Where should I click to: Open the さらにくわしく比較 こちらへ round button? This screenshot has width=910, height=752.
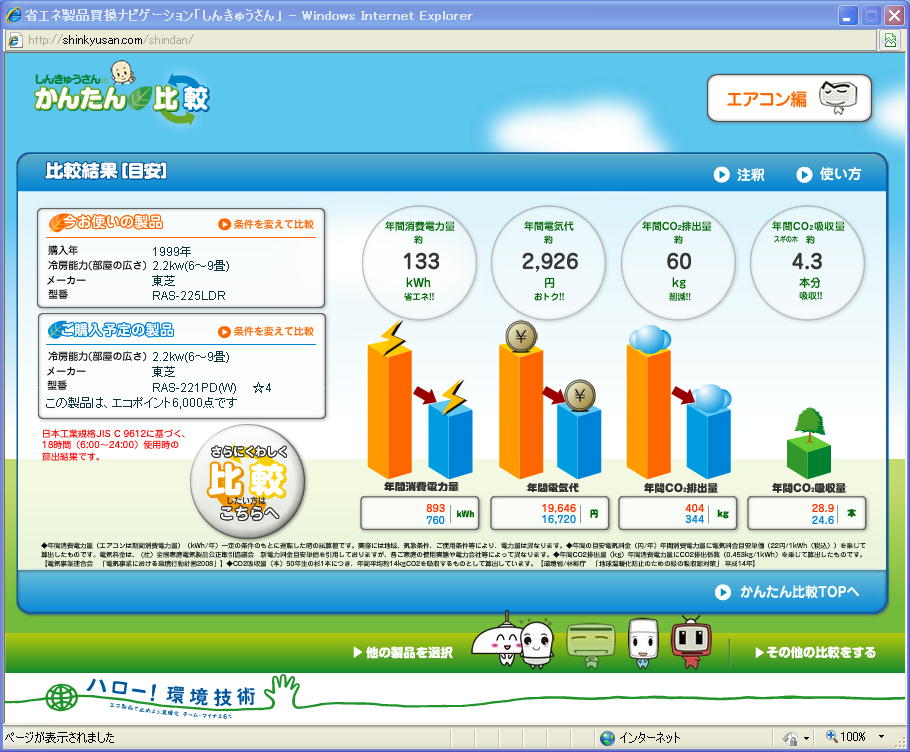click(x=248, y=481)
